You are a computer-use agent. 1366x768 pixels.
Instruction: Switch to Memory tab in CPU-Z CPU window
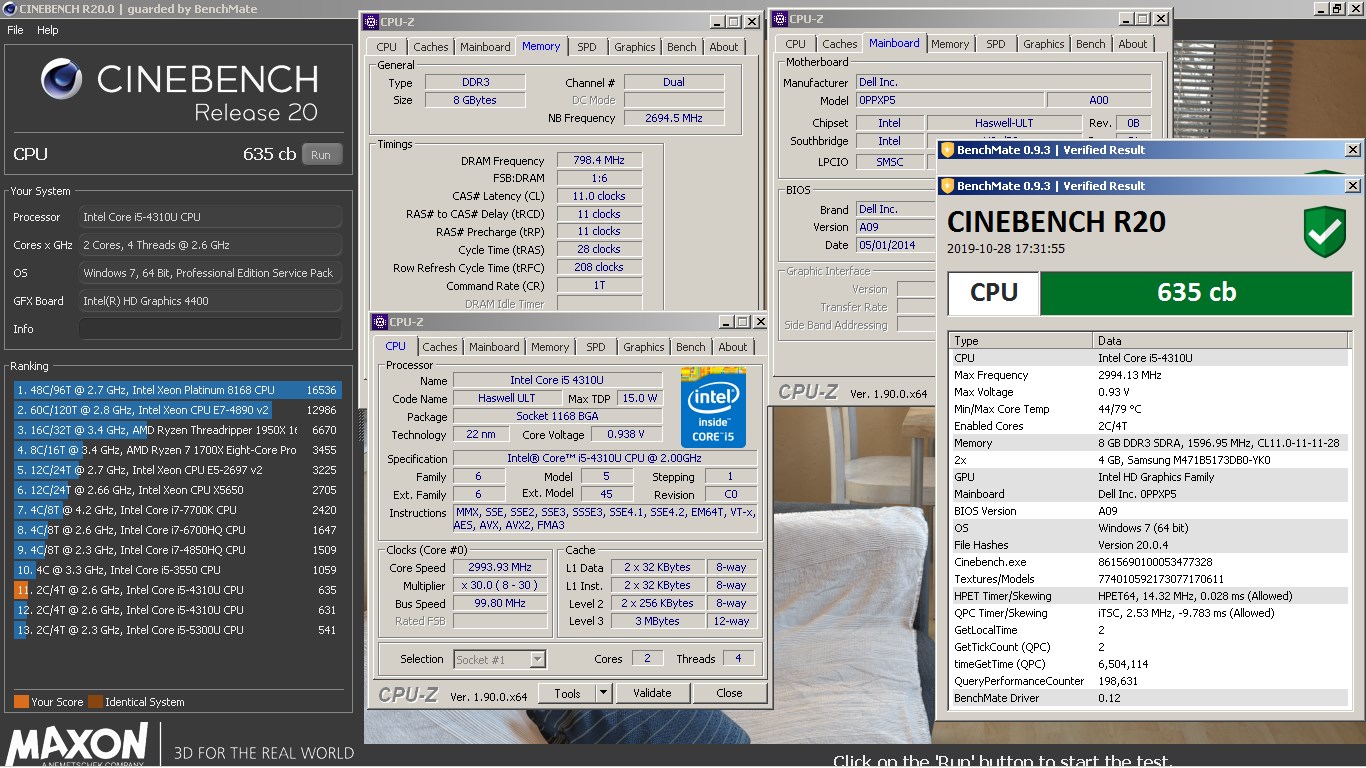coord(550,347)
